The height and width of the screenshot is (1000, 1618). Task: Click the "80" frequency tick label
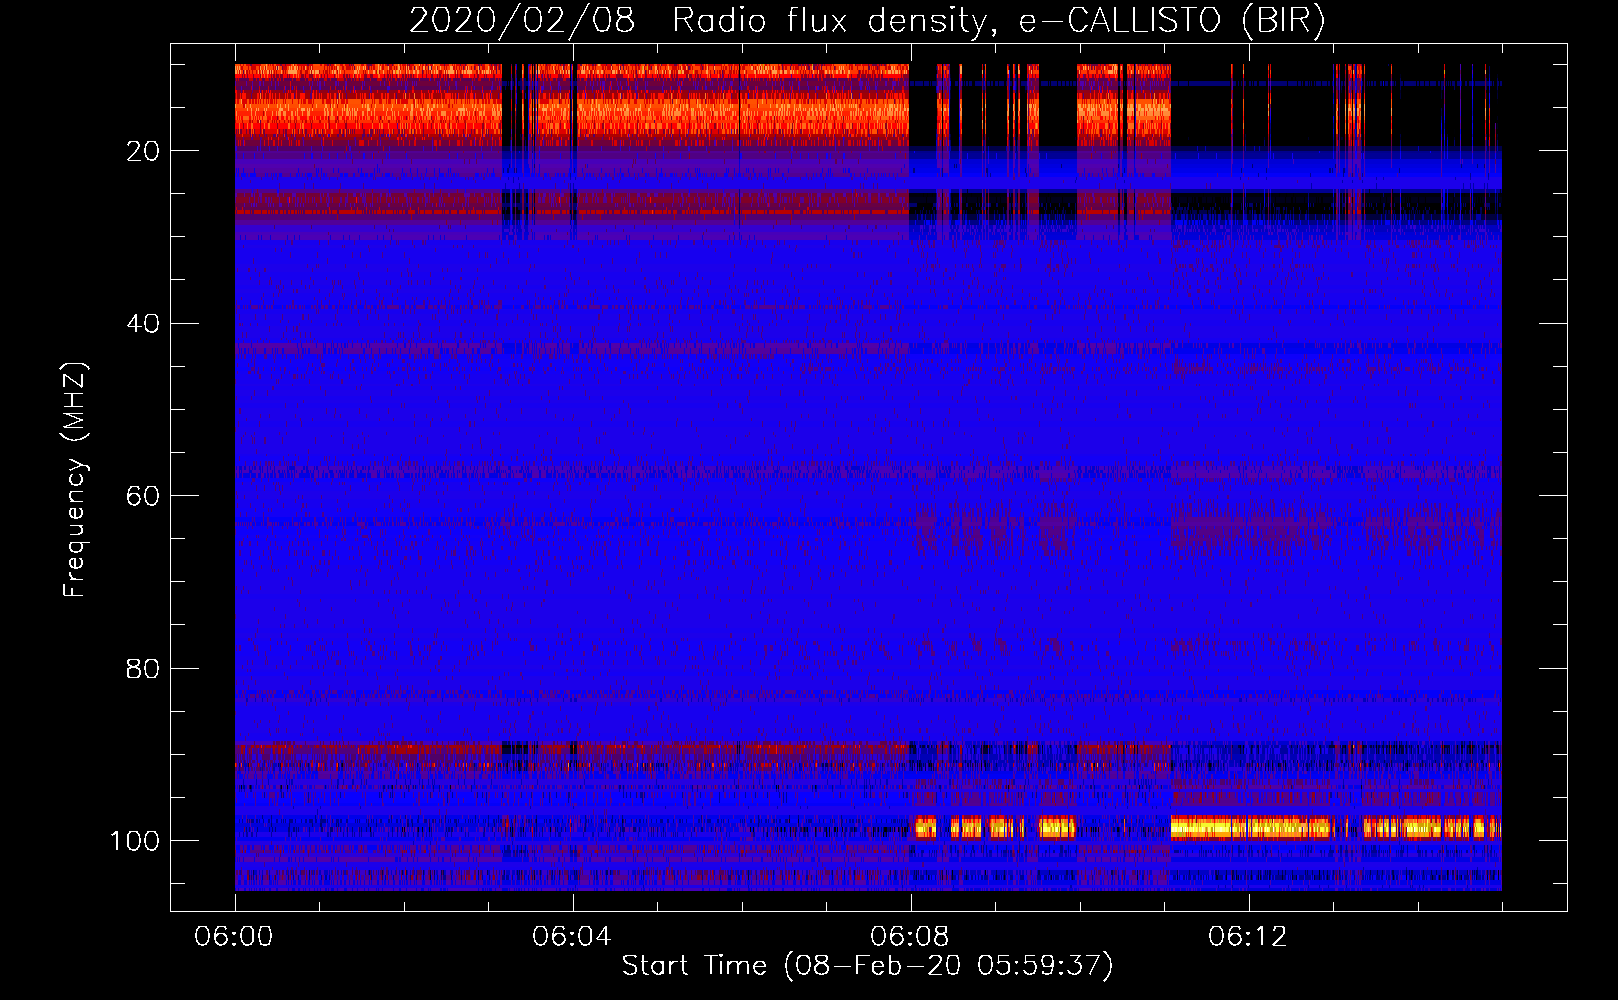[x=142, y=669]
